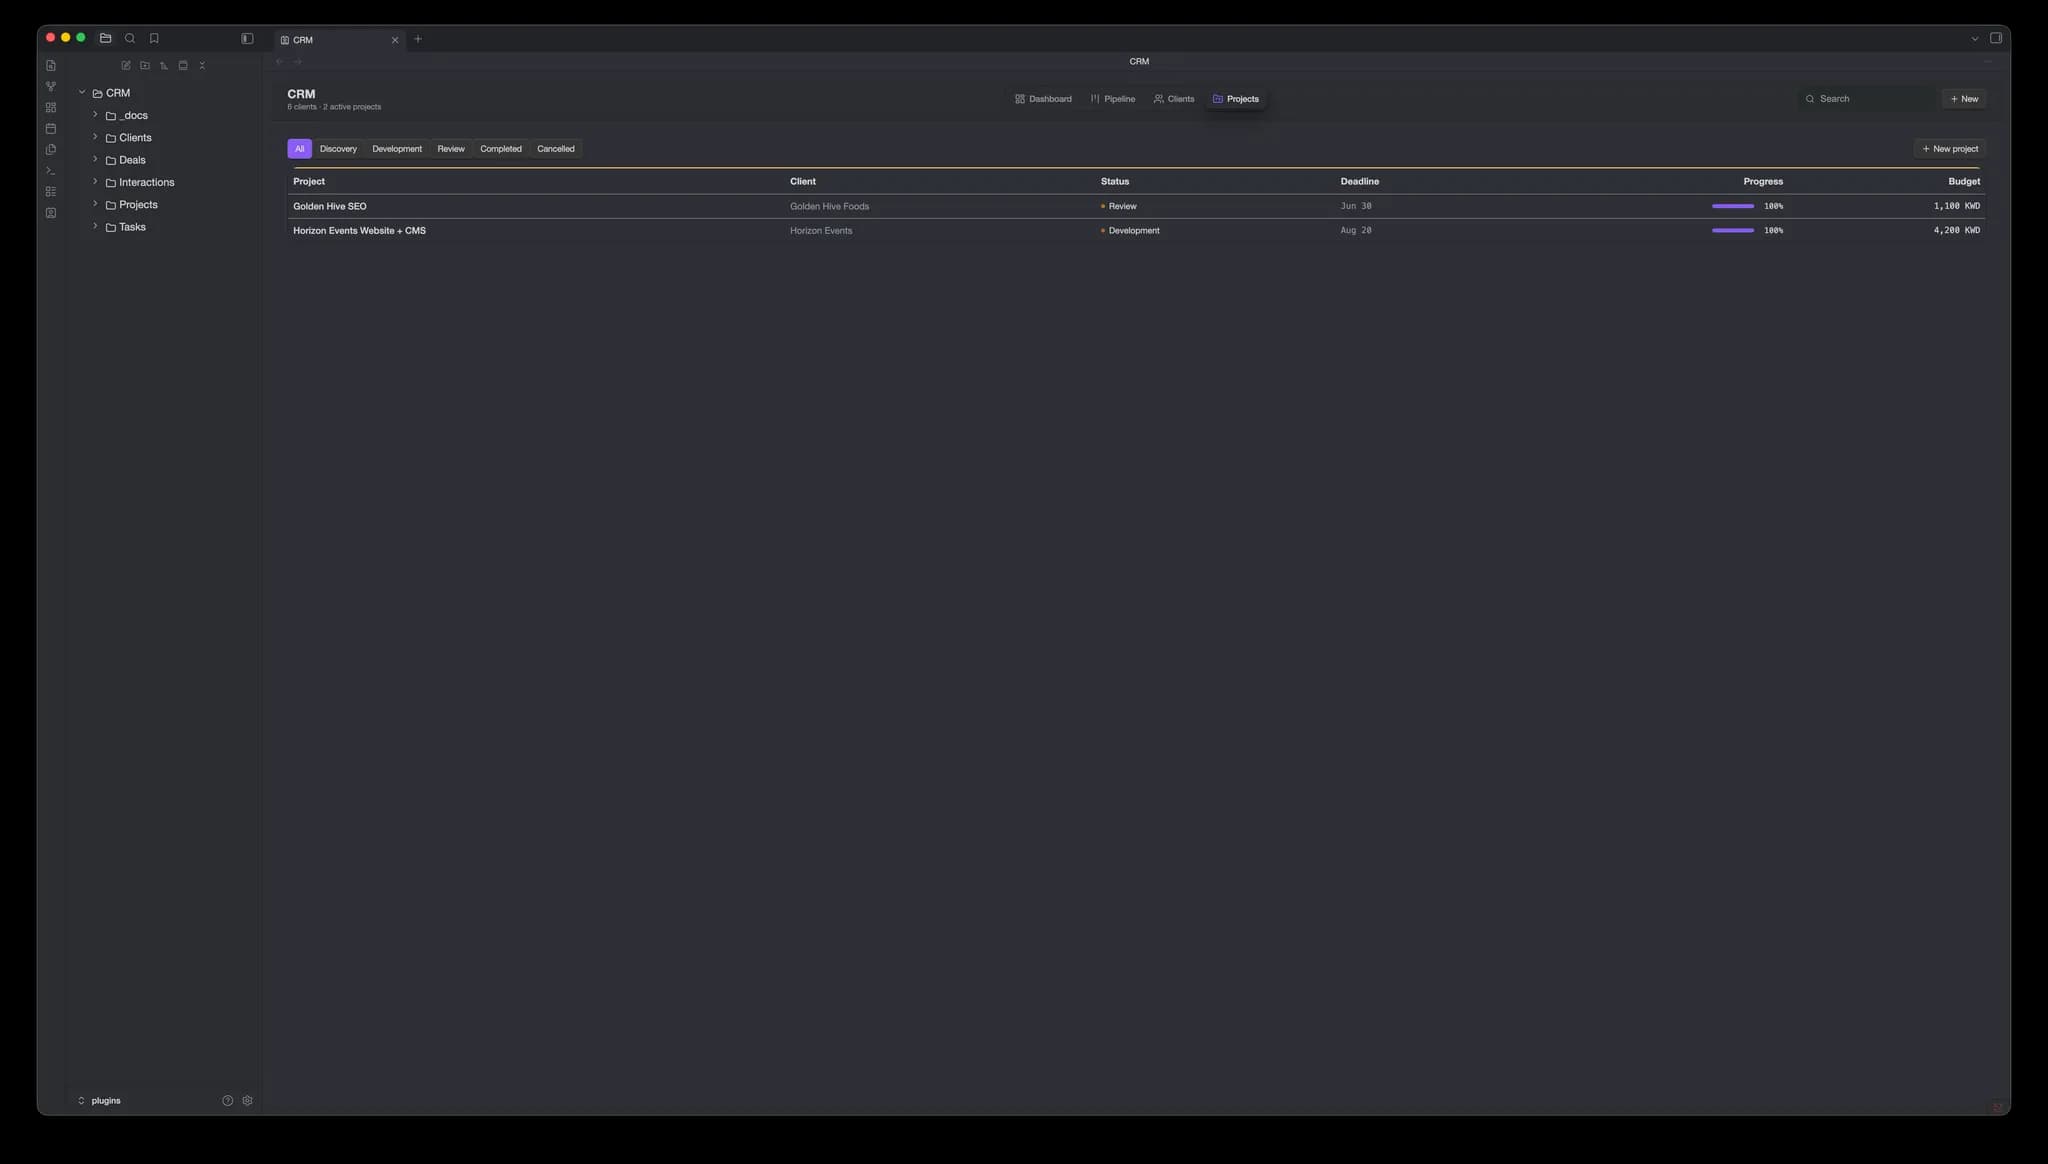Image resolution: width=2048 pixels, height=1164 pixels.
Task: Select the CRM document tab
Action: click(338, 40)
